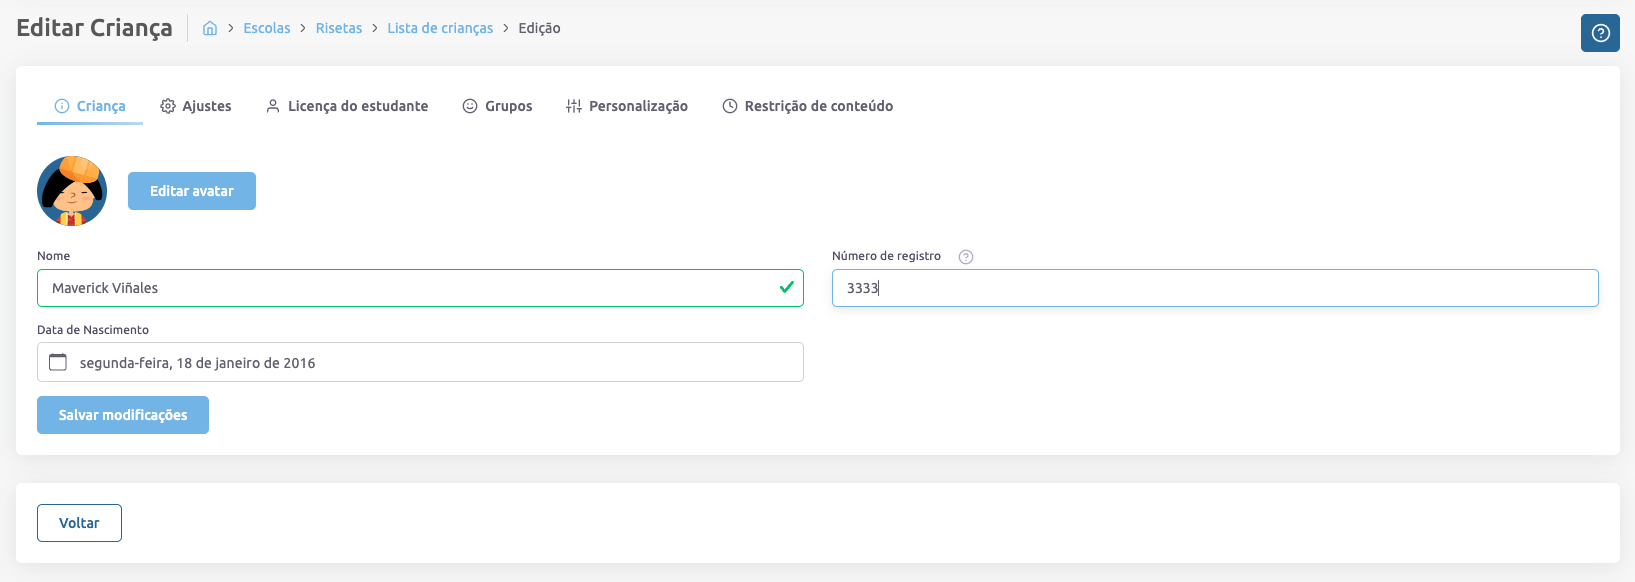The image size is (1635, 582).
Task: Click the clock icon on Restrição de conteúdo
Action: coord(730,106)
